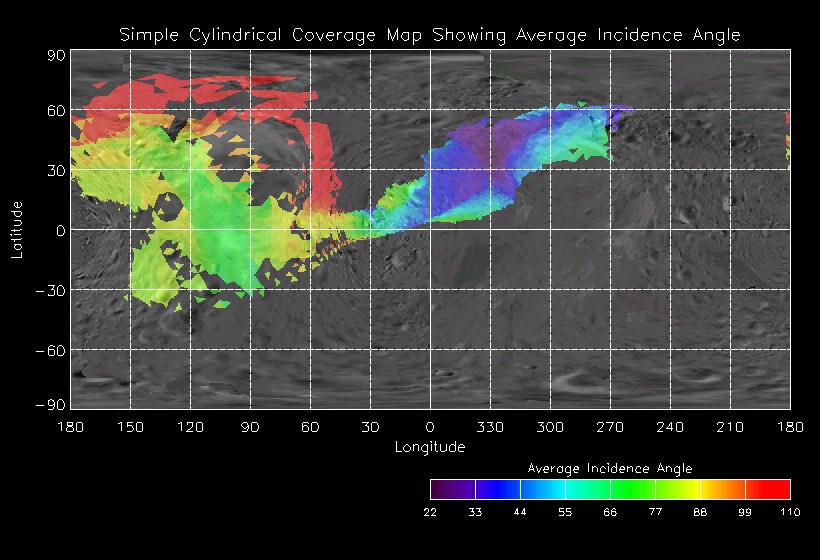
Task: Click latitude tick label '60'
Action: pos(56,111)
